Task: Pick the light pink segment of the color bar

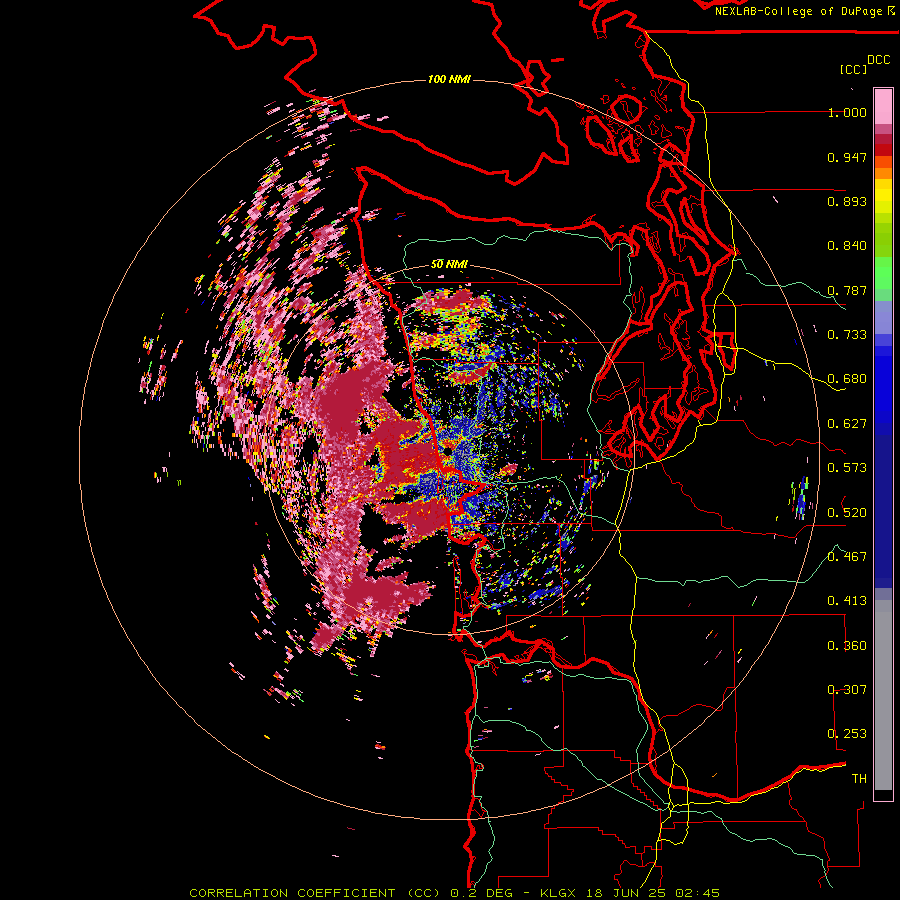Action: (883, 107)
